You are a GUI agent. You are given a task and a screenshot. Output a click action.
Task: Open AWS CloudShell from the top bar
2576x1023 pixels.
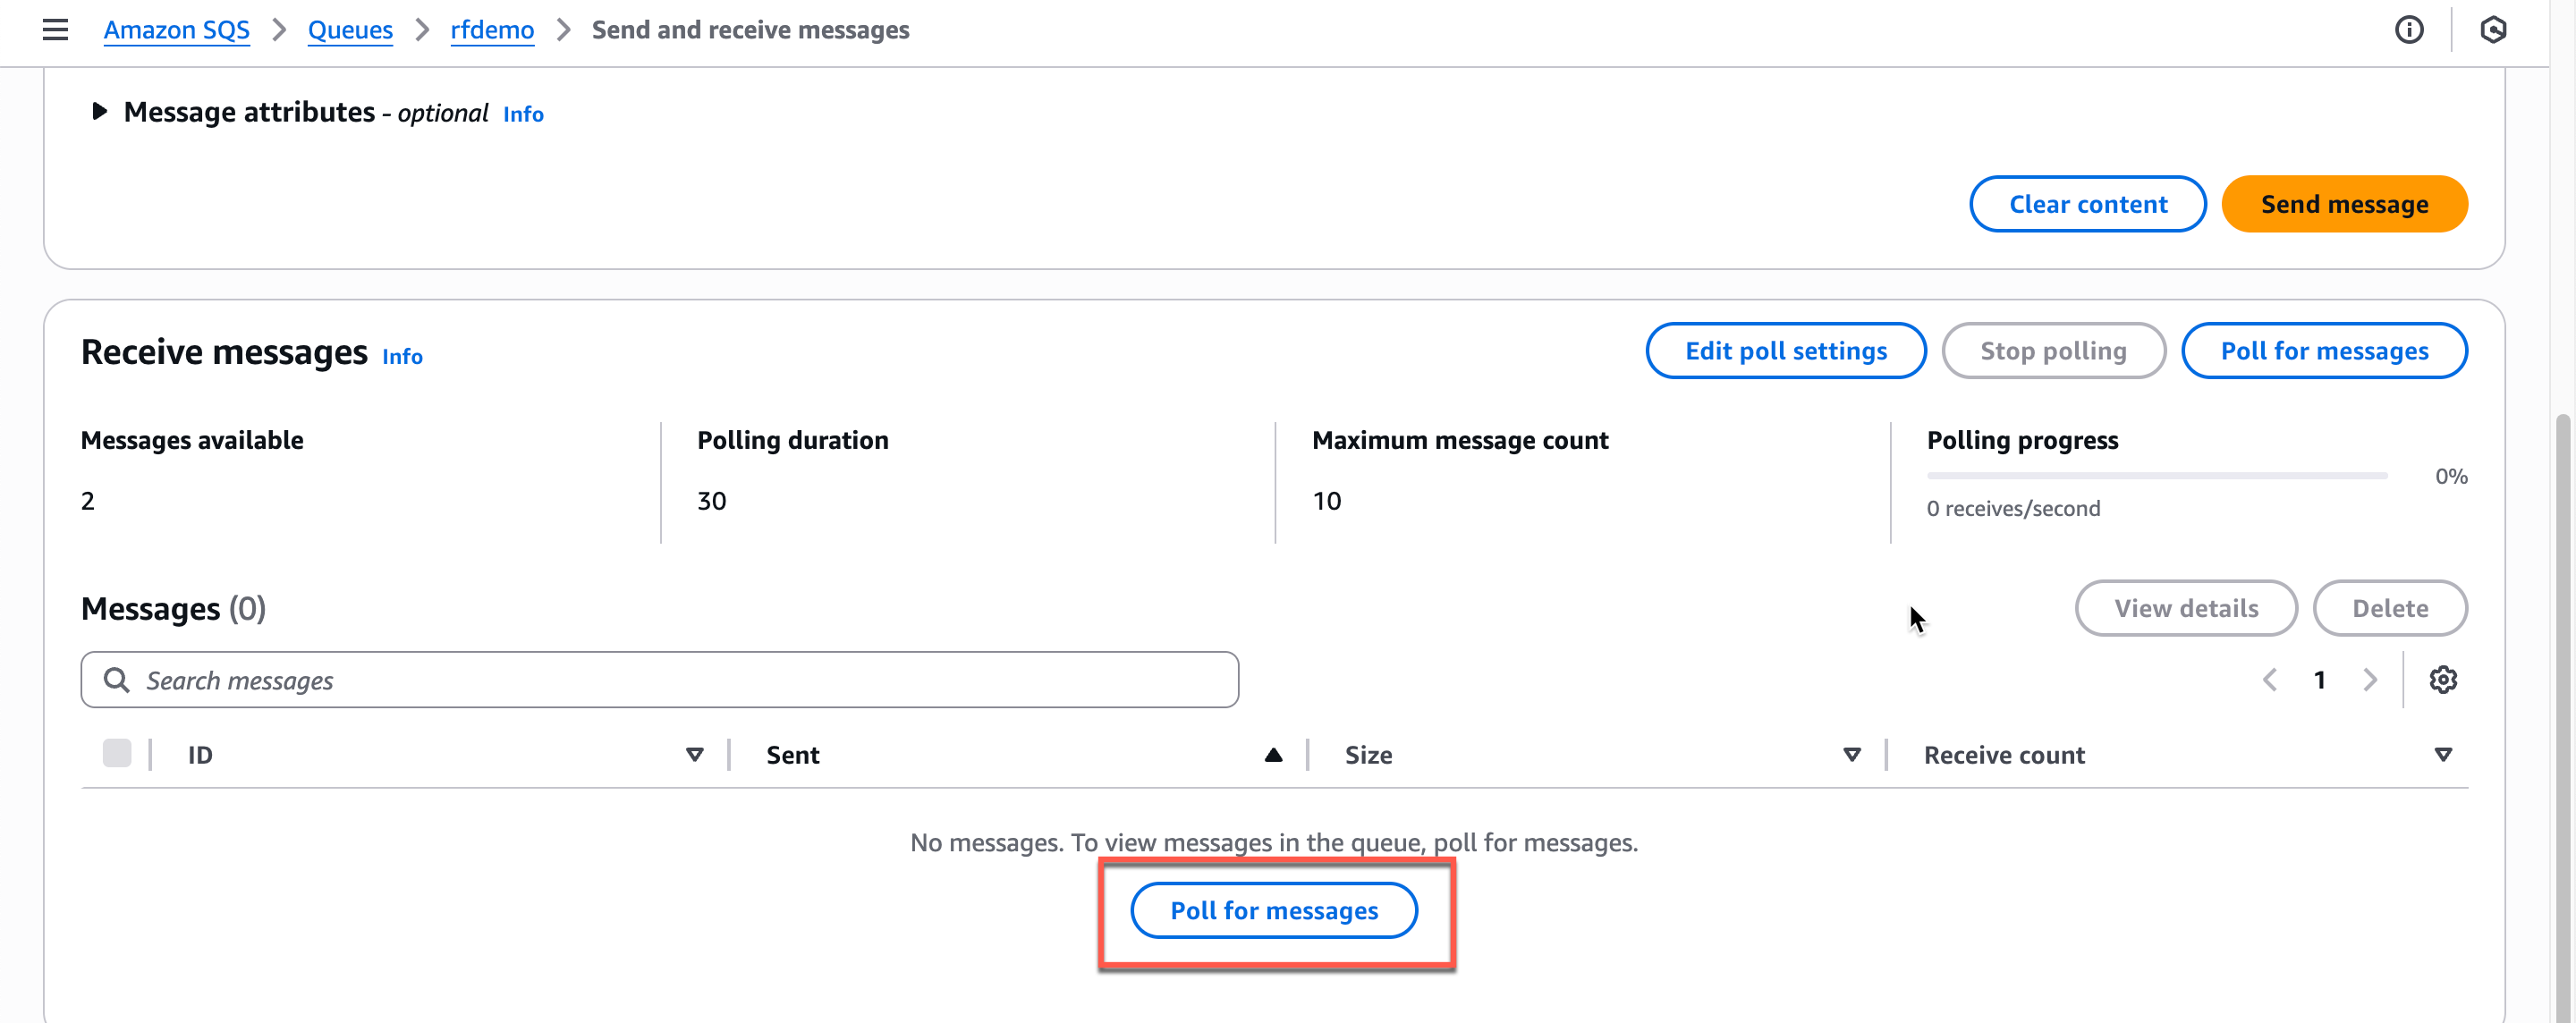click(x=2493, y=30)
